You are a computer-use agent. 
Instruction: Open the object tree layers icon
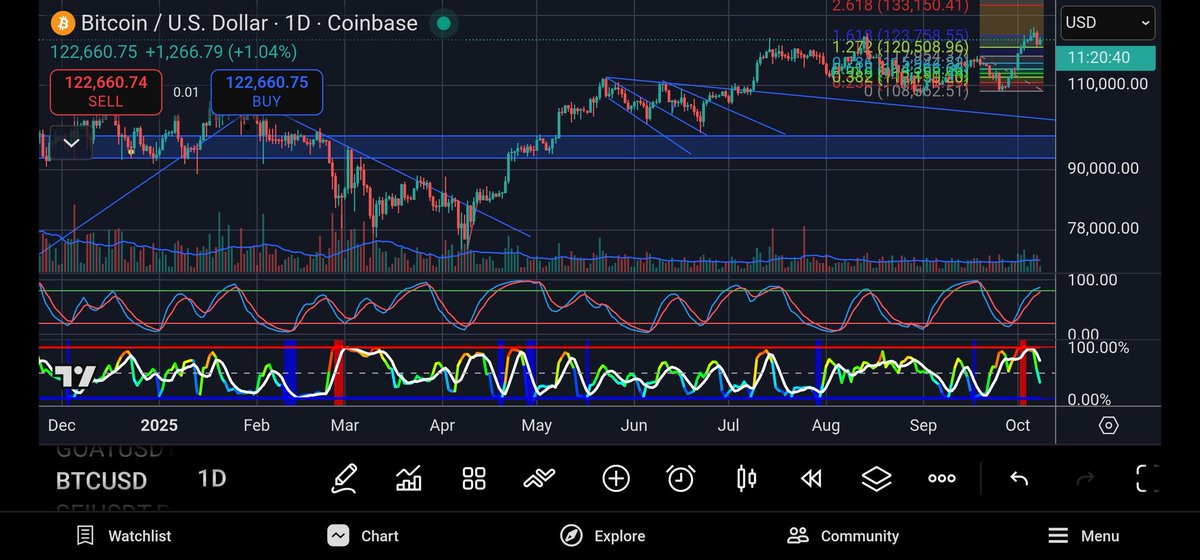876,478
